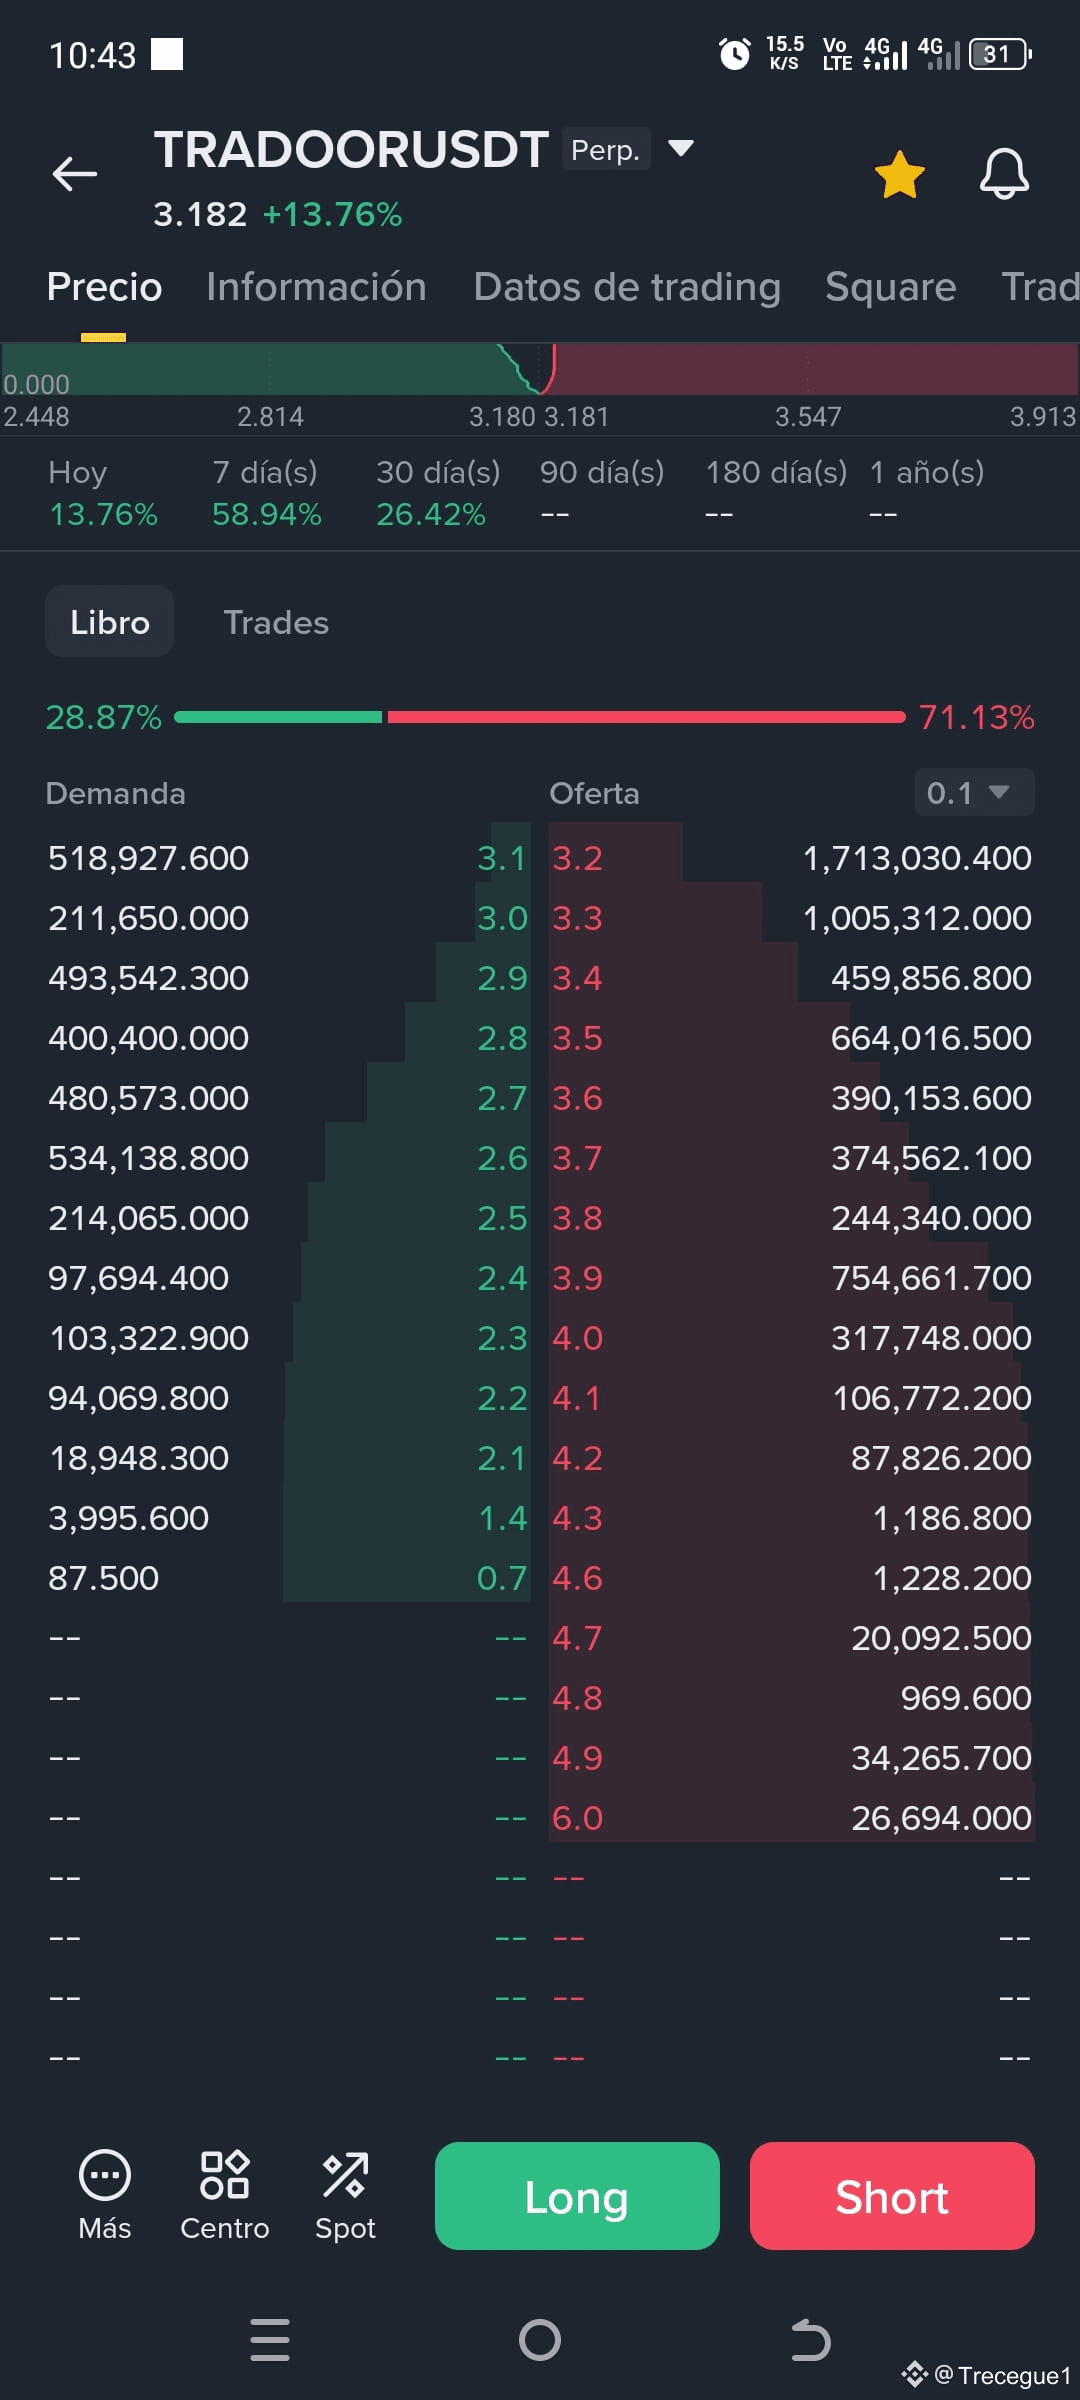Select ask price 3.5

[577, 1038]
